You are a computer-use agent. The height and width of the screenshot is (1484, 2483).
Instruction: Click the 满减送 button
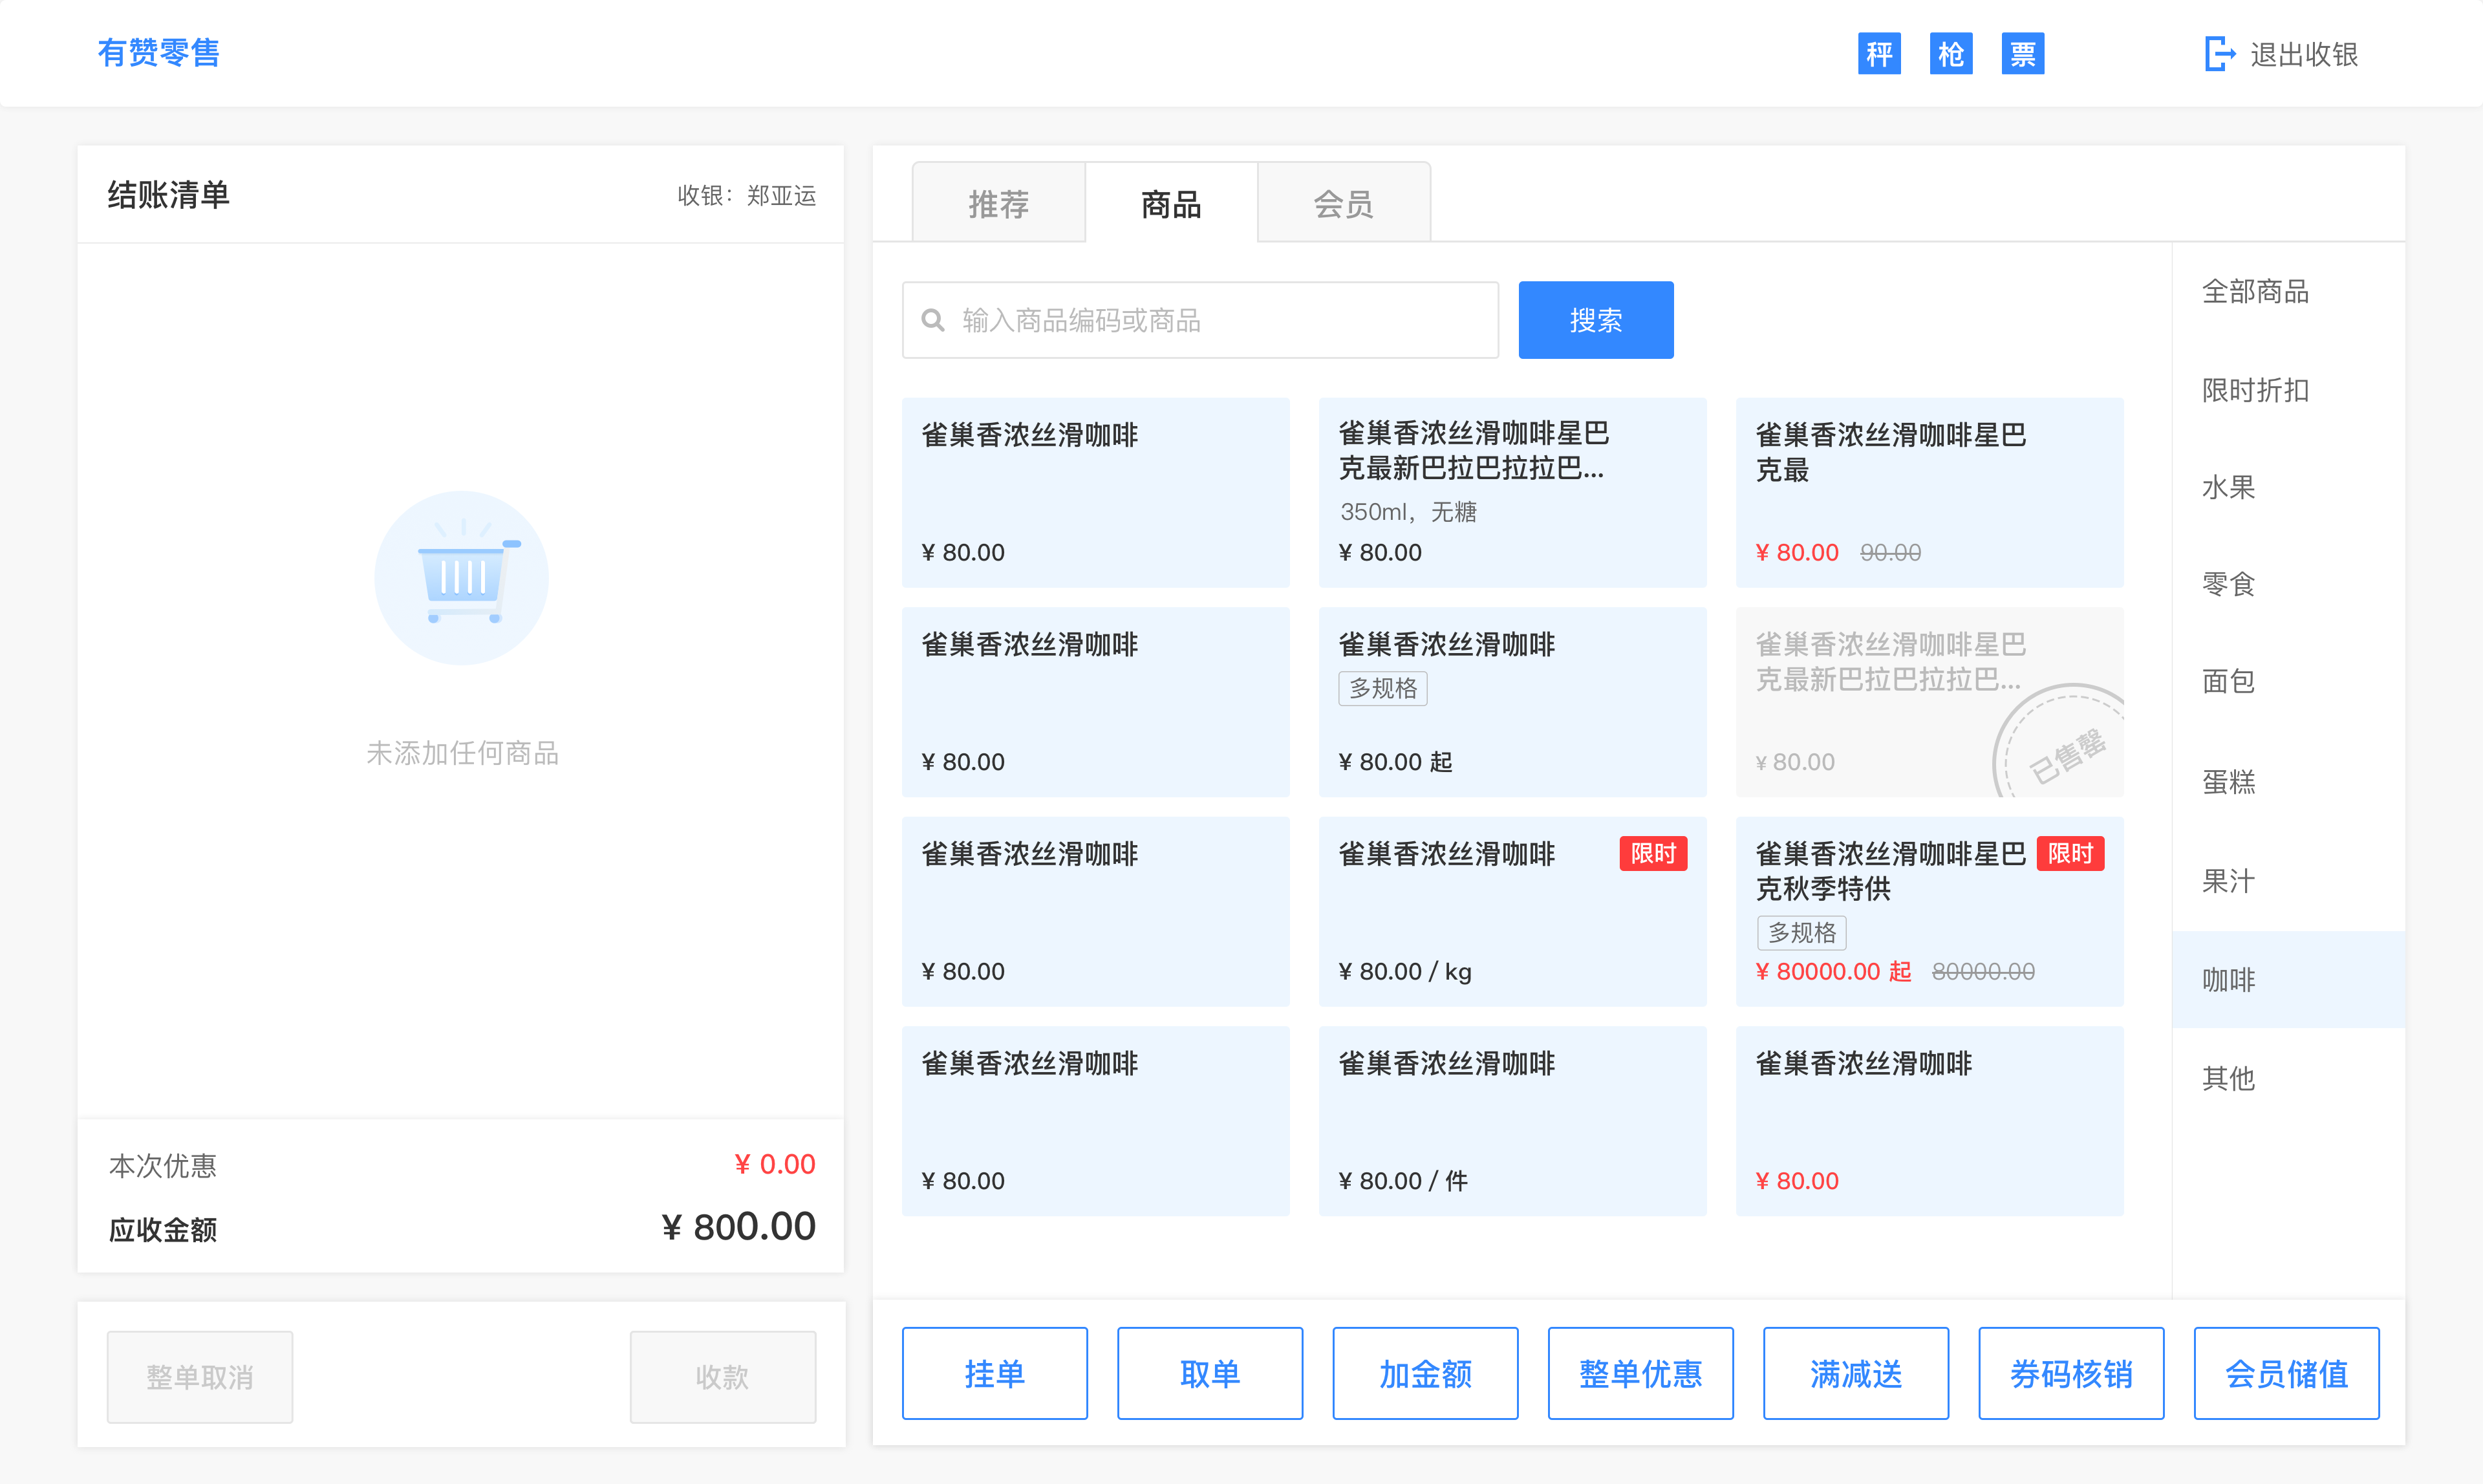1856,1373
